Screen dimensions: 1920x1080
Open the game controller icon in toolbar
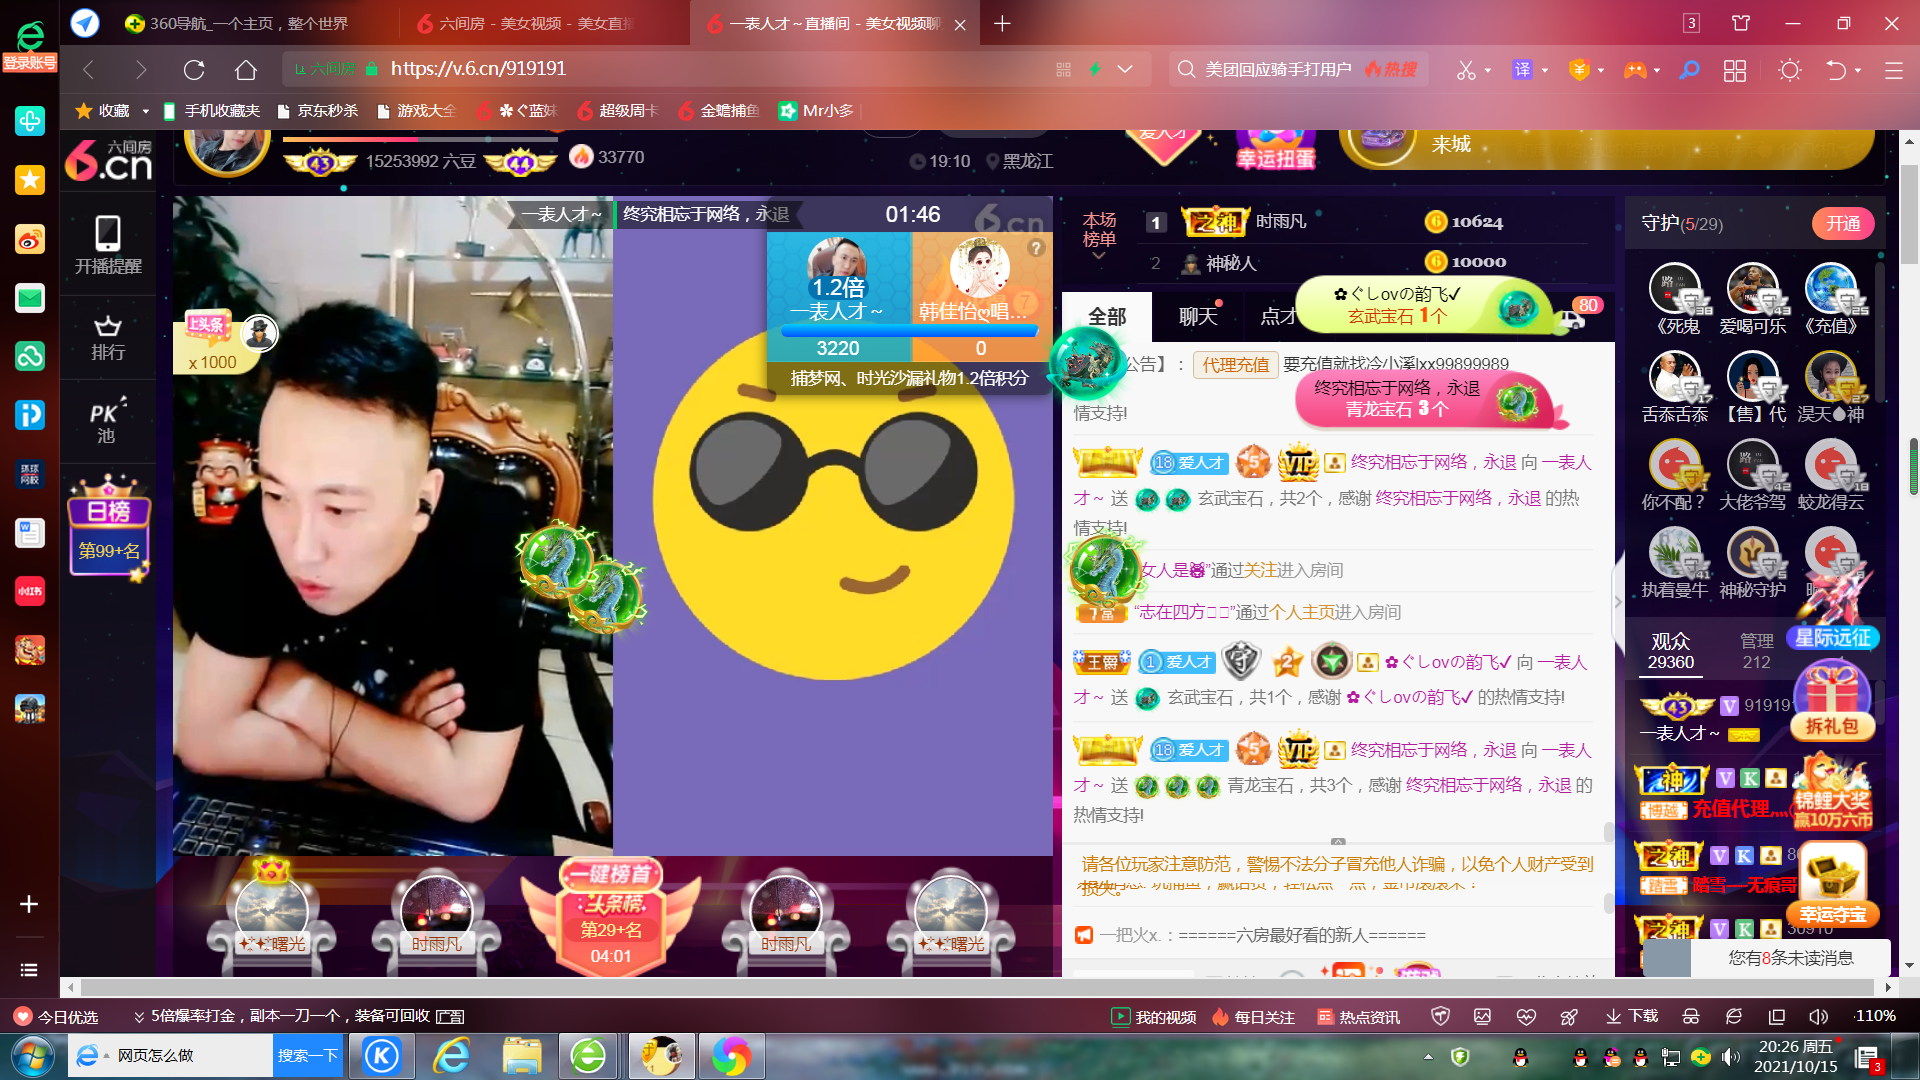pyautogui.click(x=1635, y=69)
